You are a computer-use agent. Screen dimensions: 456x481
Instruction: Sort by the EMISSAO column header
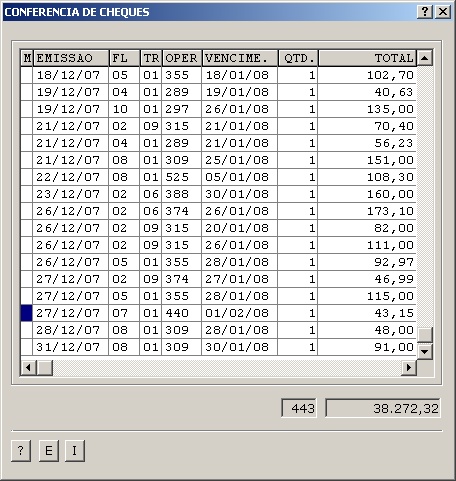(71, 58)
